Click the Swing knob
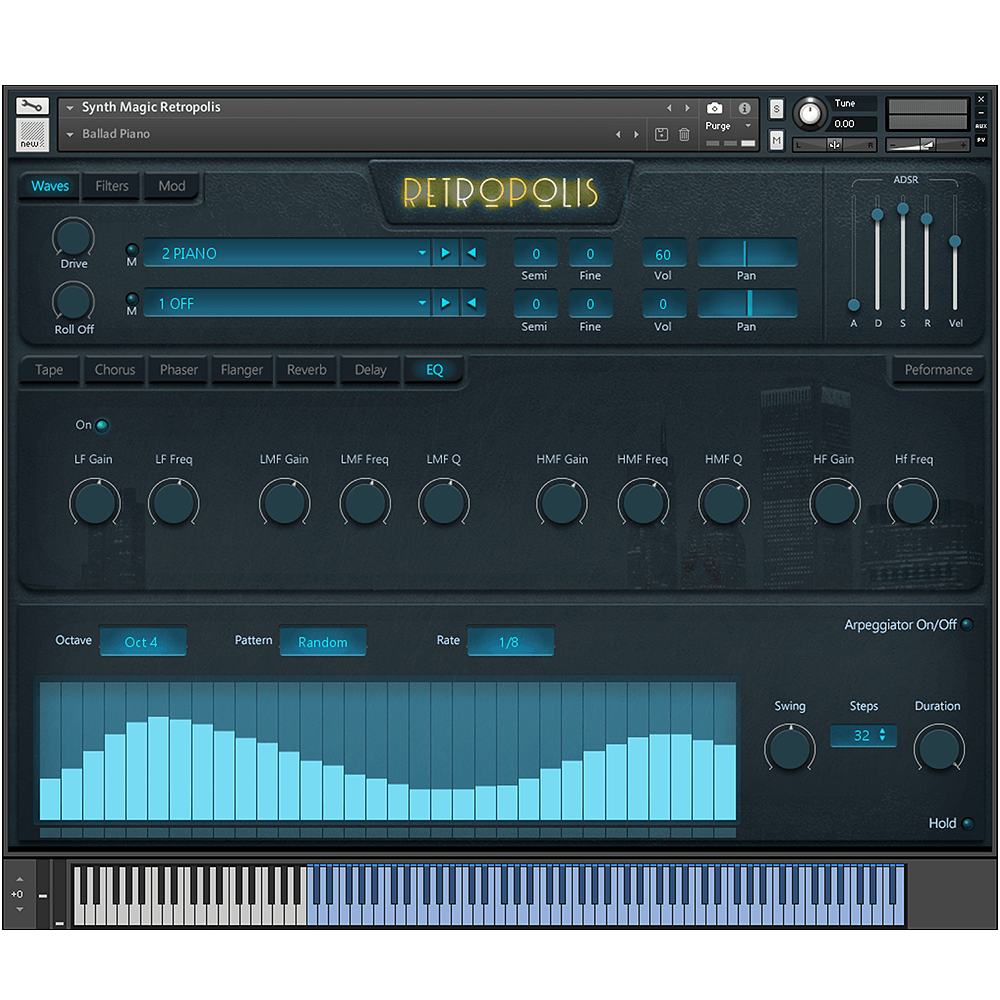Viewport: 1000px width, 1000px height. (x=790, y=747)
